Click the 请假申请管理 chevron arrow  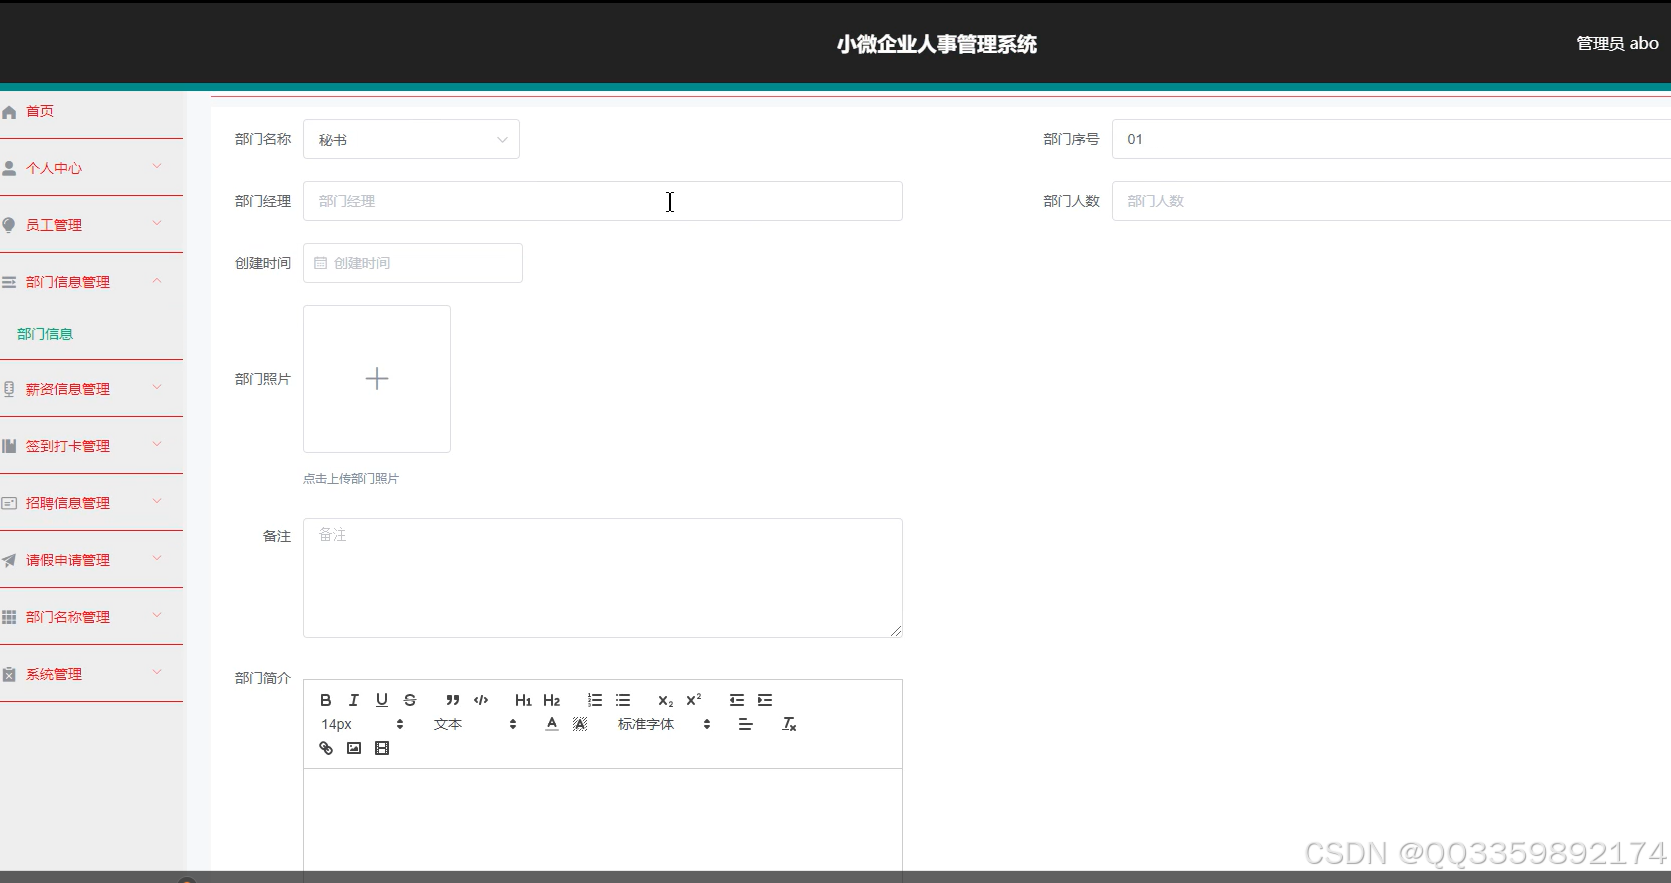pyautogui.click(x=157, y=559)
